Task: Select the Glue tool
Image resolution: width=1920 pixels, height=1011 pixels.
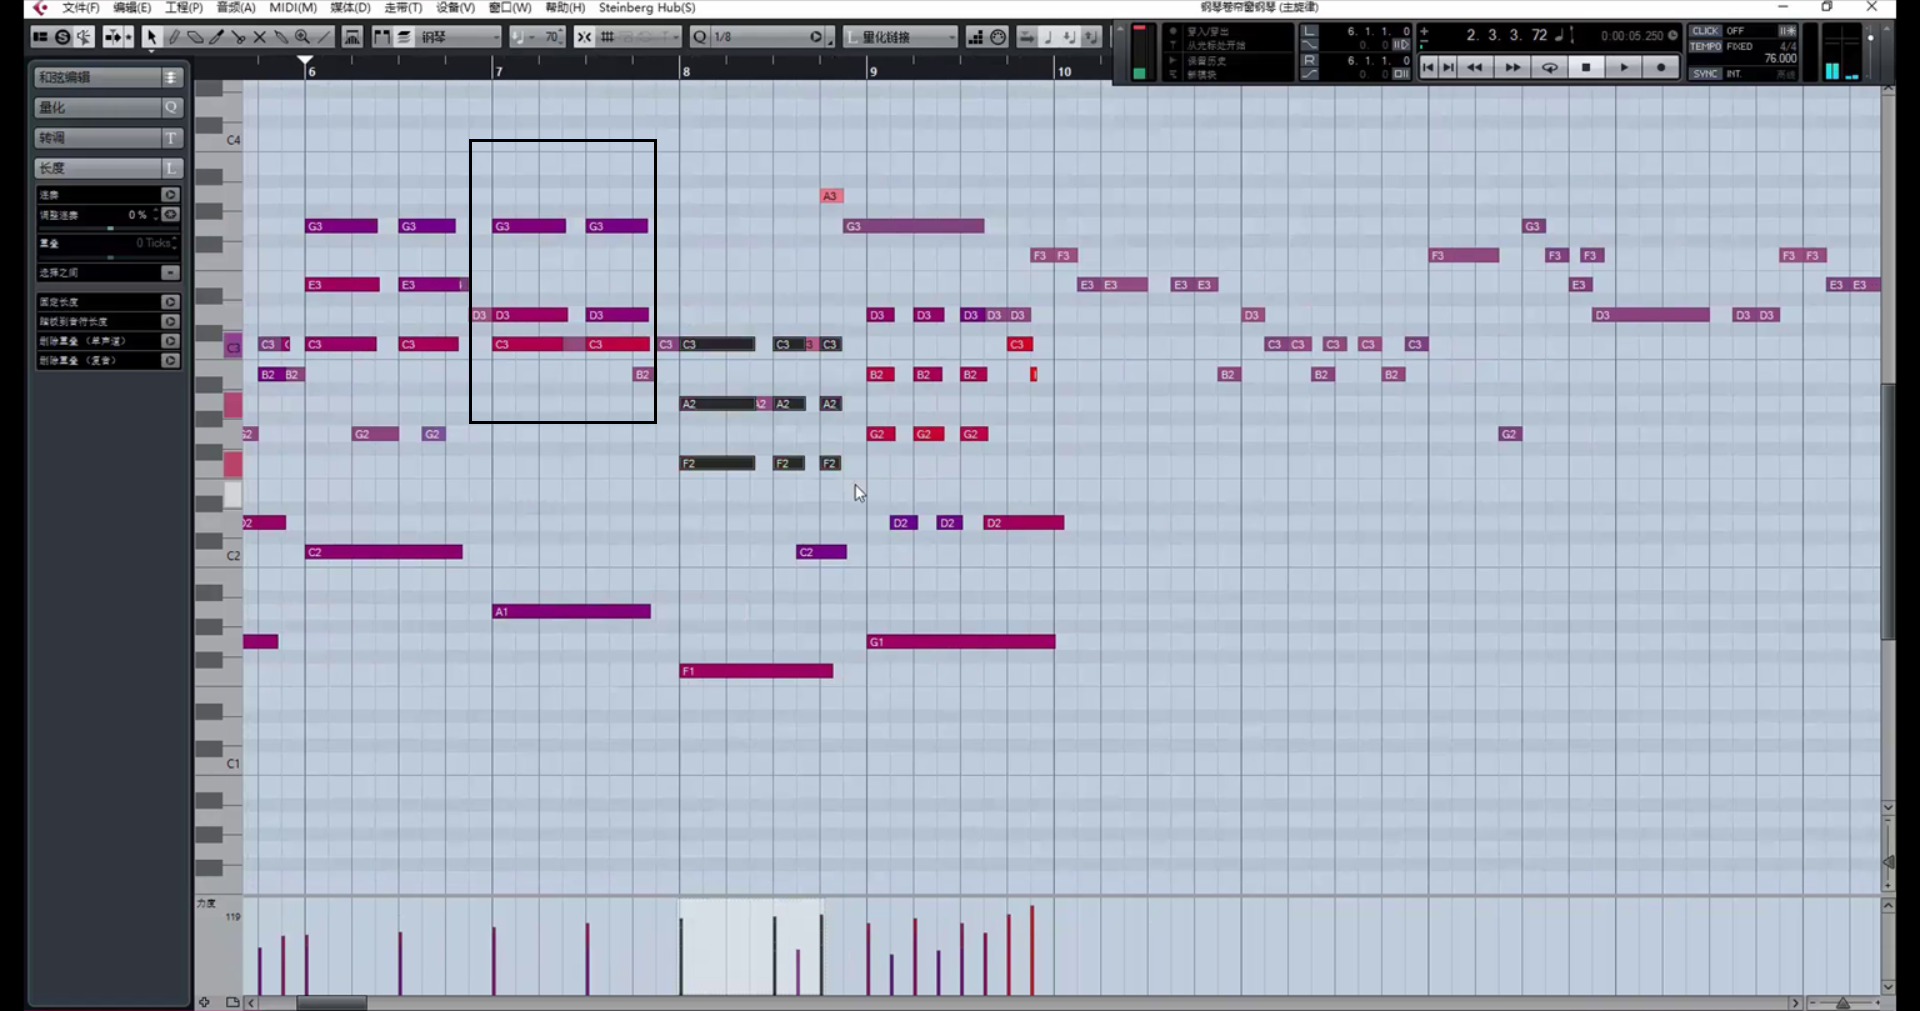Action: tap(281, 37)
